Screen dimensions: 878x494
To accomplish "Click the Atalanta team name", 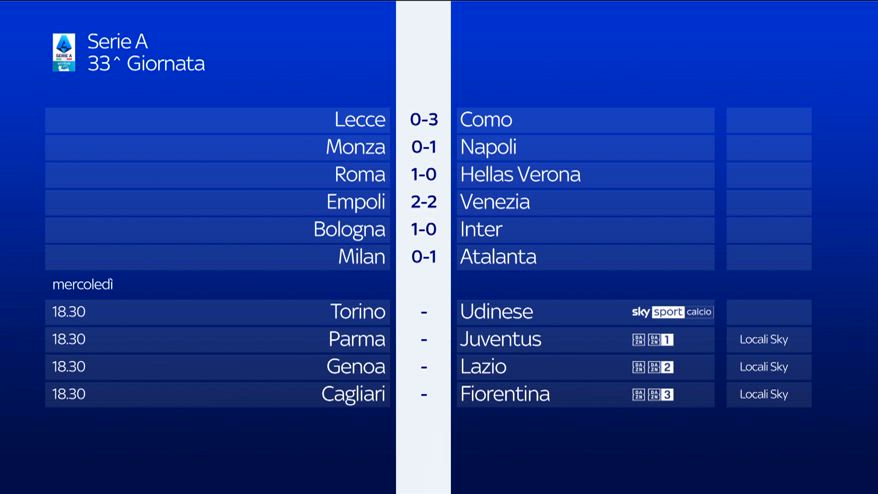I will (498, 257).
